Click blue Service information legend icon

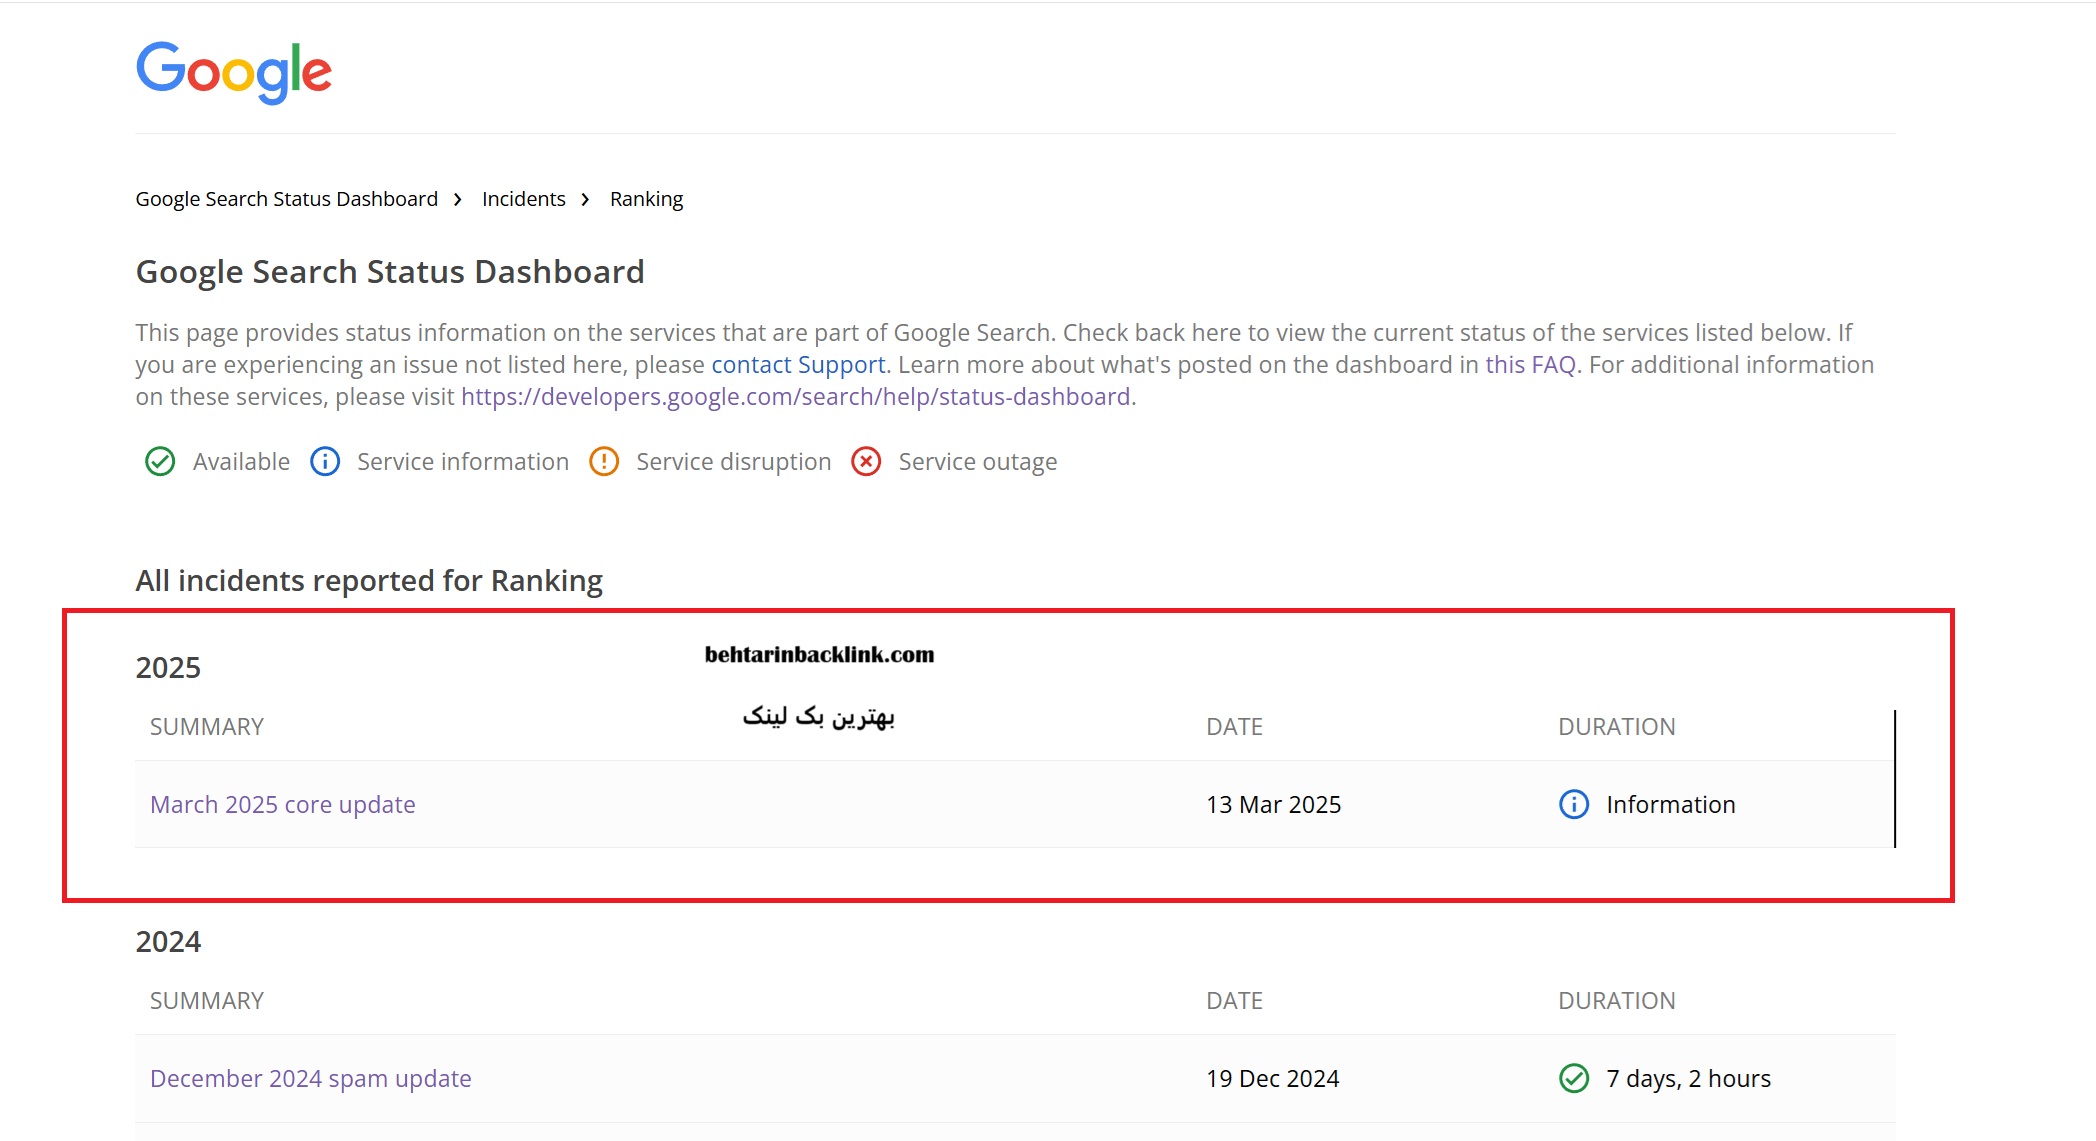(x=325, y=461)
